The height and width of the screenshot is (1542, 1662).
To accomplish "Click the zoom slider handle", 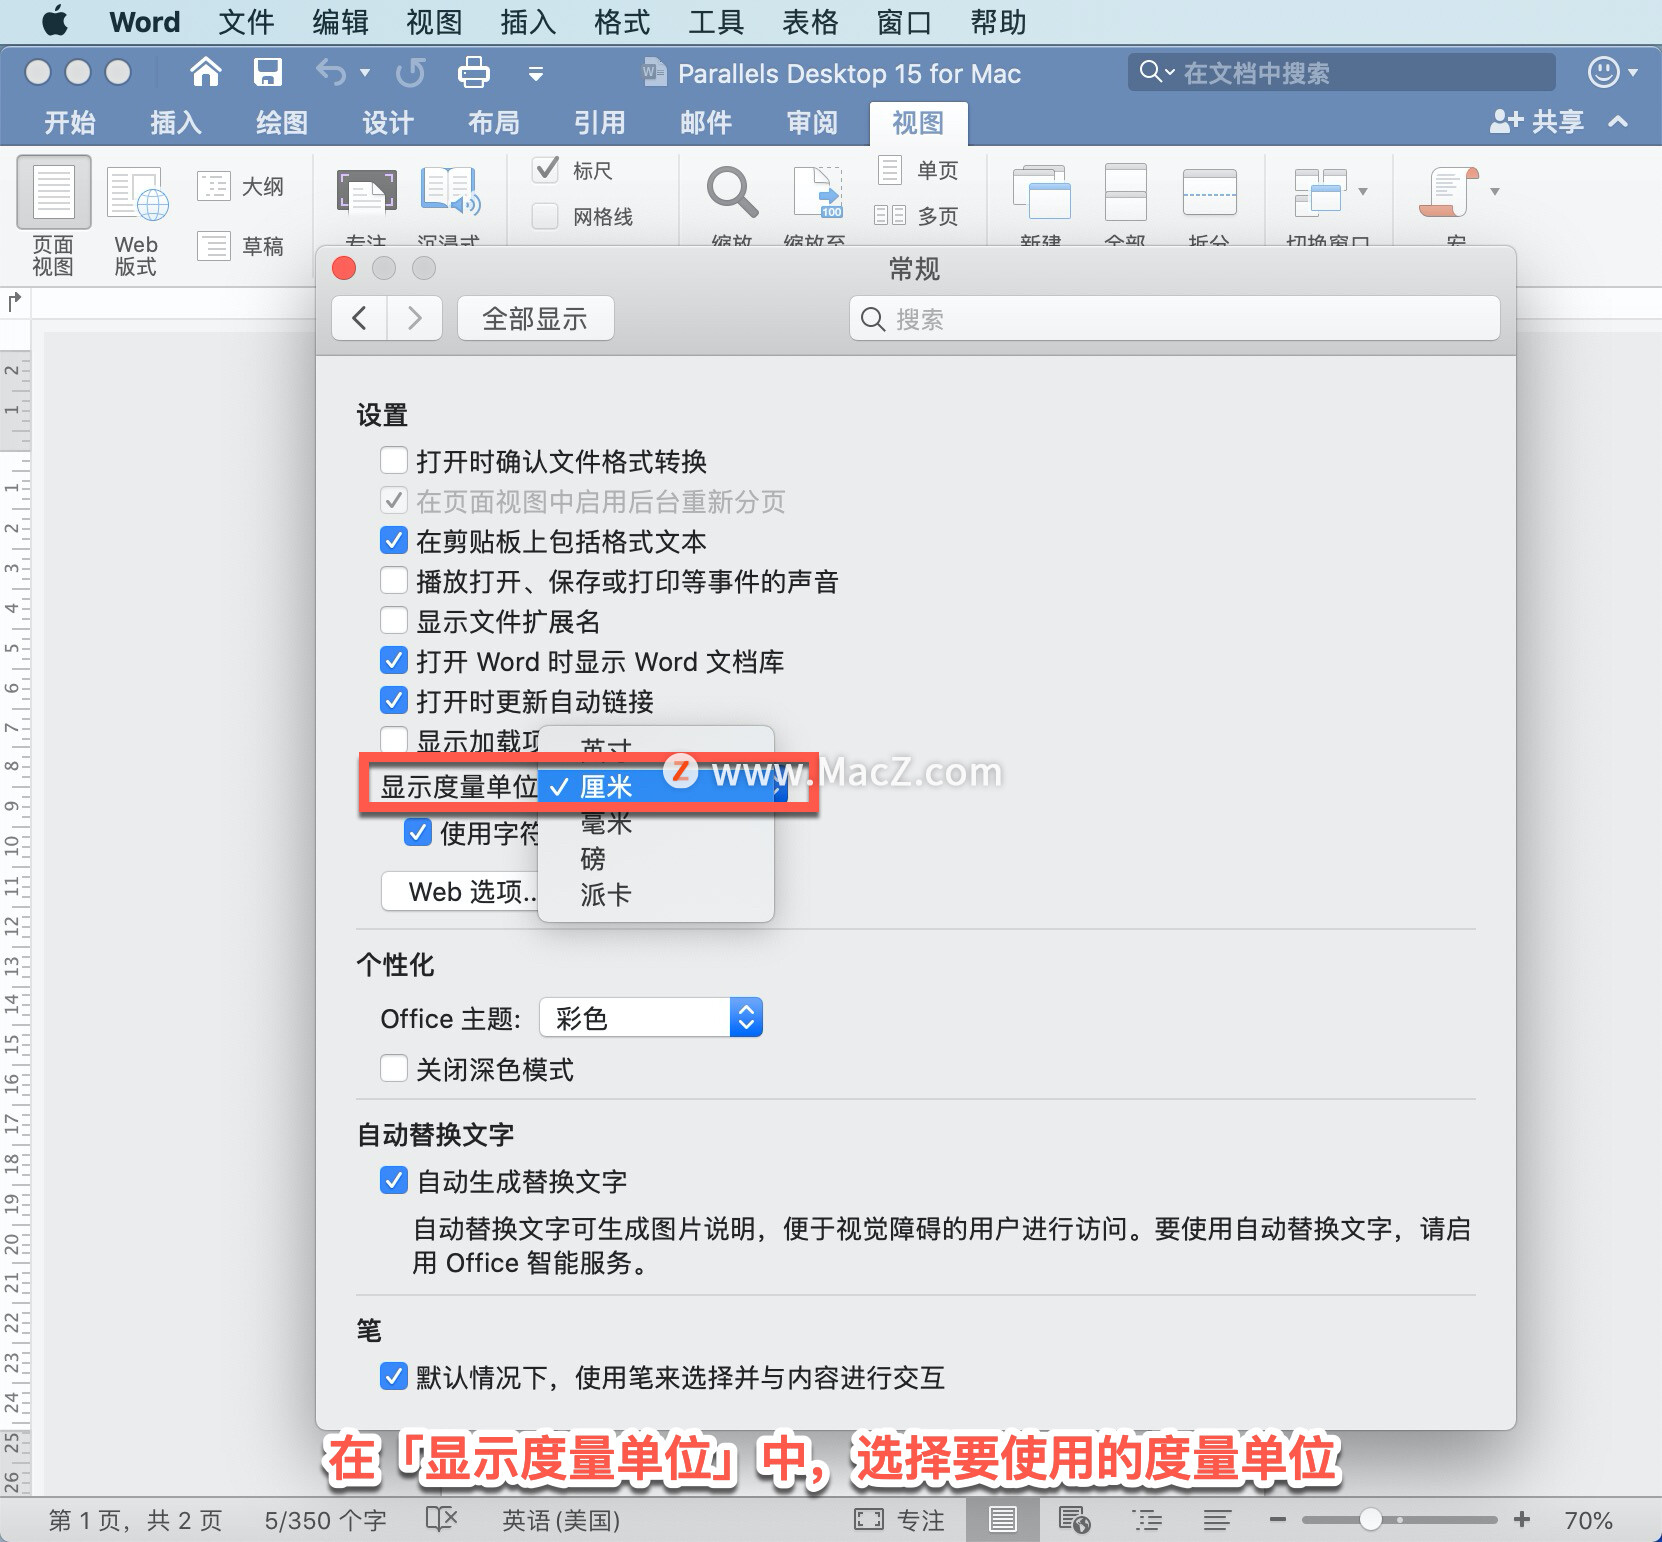I will click(x=1371, y=1520).
